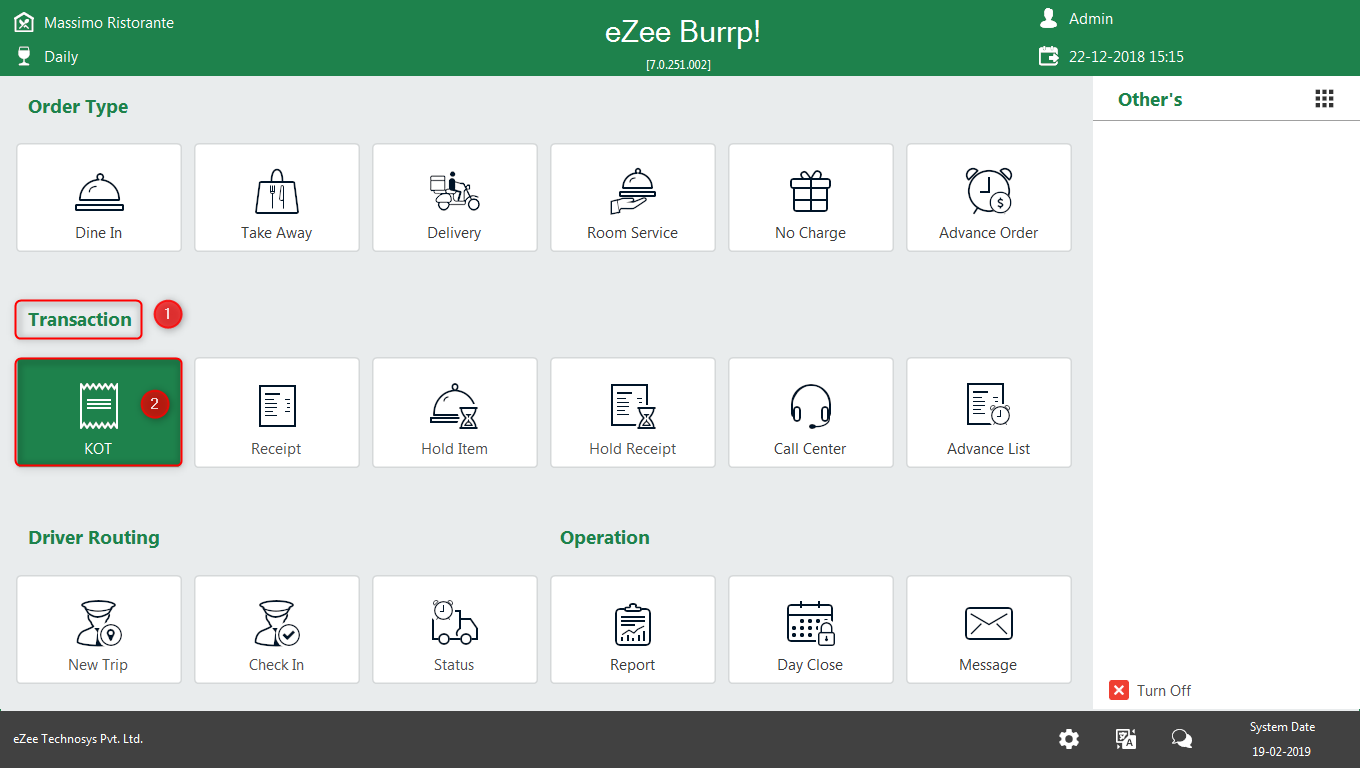Click the Driver Routing heading
Image resolution: width=1360 pixels, height=768 pixels.
click(94, 538)
